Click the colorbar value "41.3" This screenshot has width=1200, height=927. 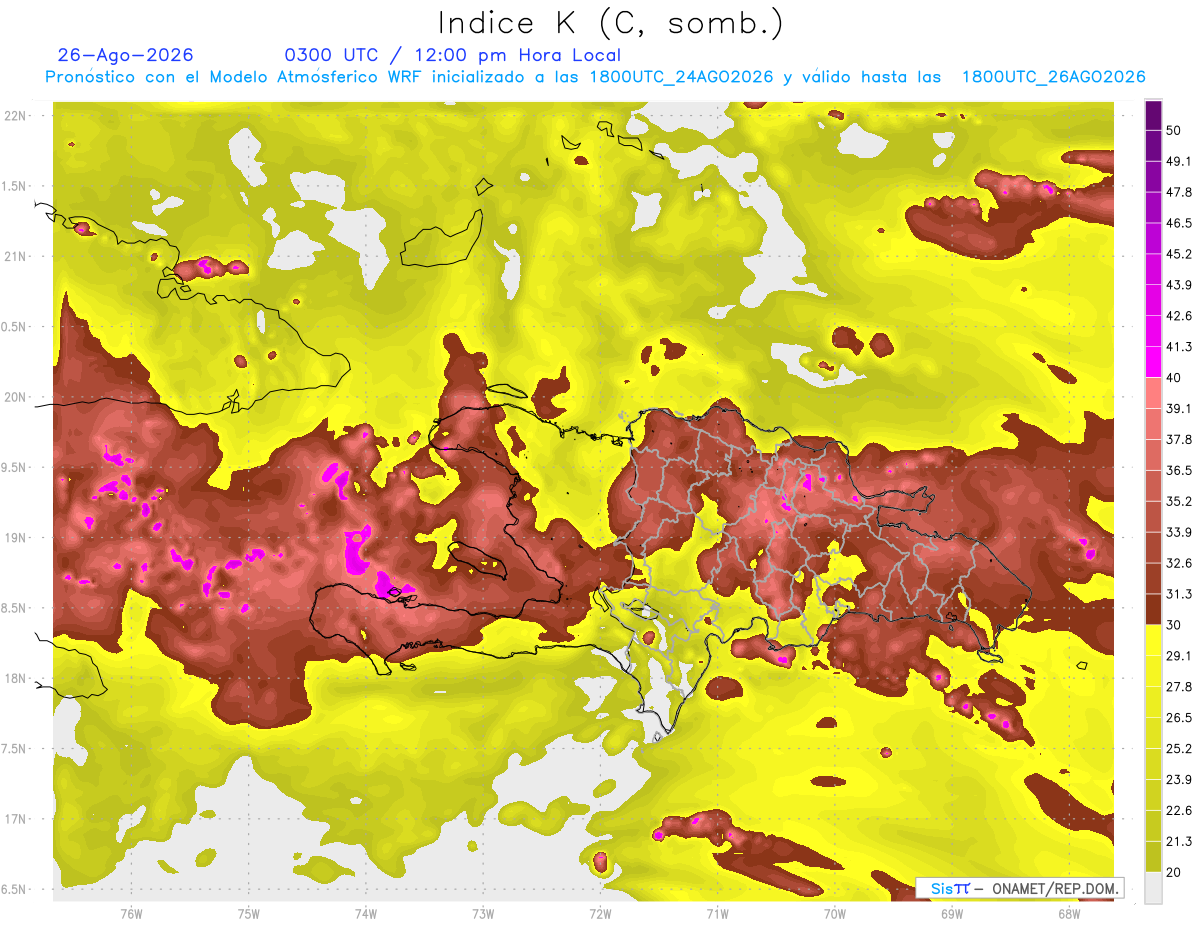click(1178, 347)
